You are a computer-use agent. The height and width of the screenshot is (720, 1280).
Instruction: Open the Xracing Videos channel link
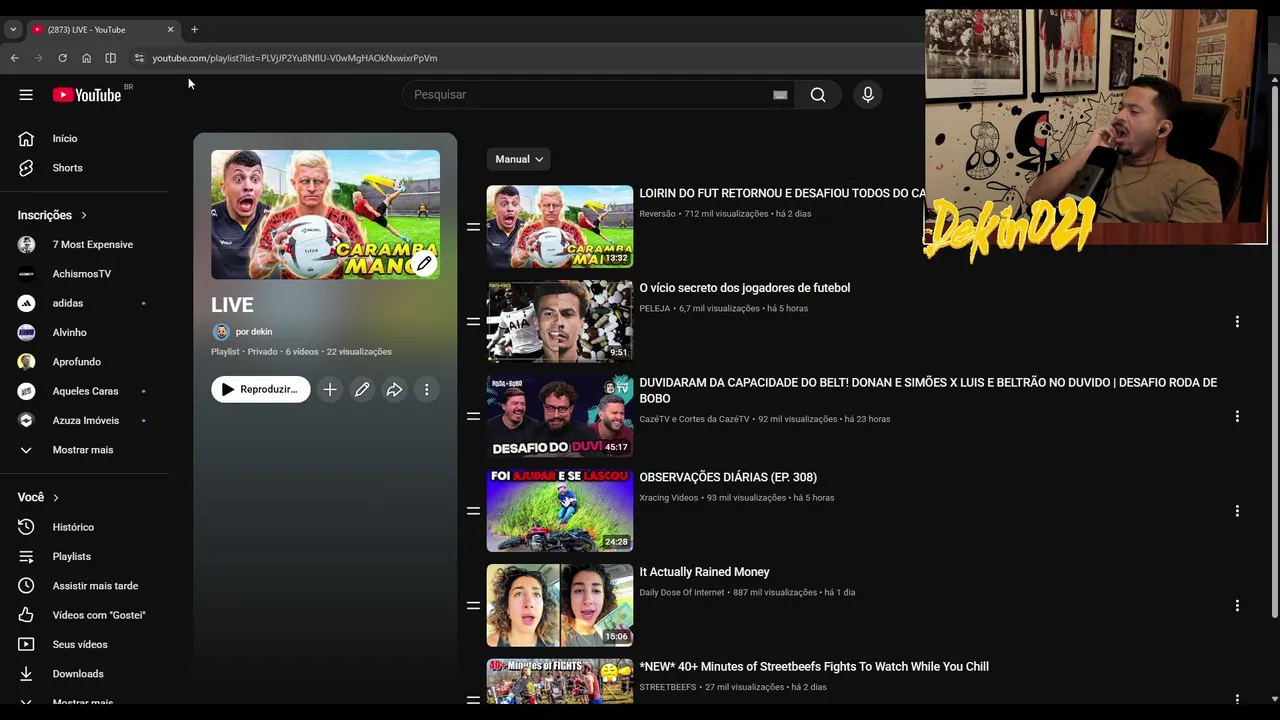point(669,498)
